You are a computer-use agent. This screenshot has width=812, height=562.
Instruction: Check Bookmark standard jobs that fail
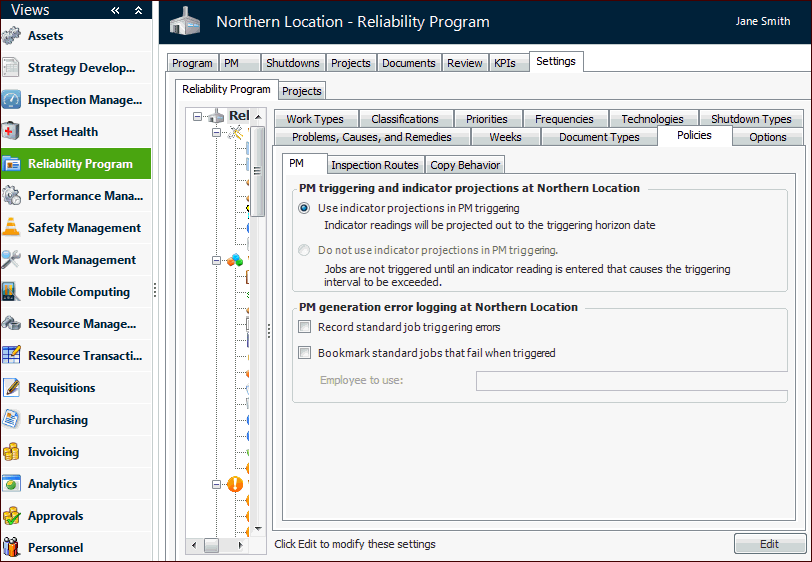305,352
